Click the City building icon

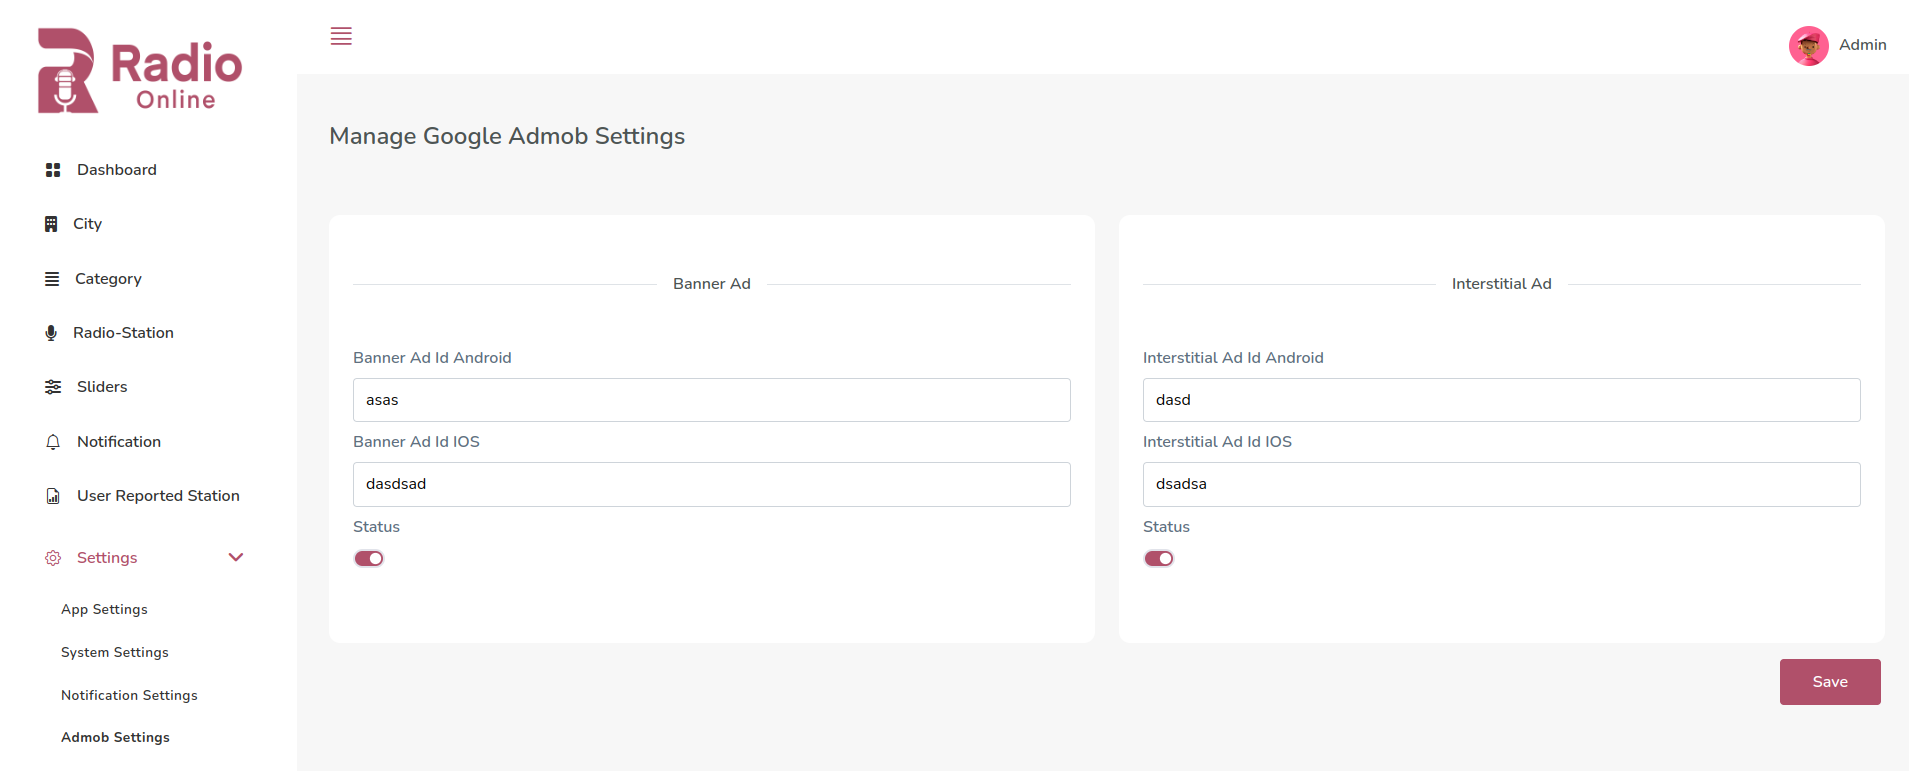point(51,224)
